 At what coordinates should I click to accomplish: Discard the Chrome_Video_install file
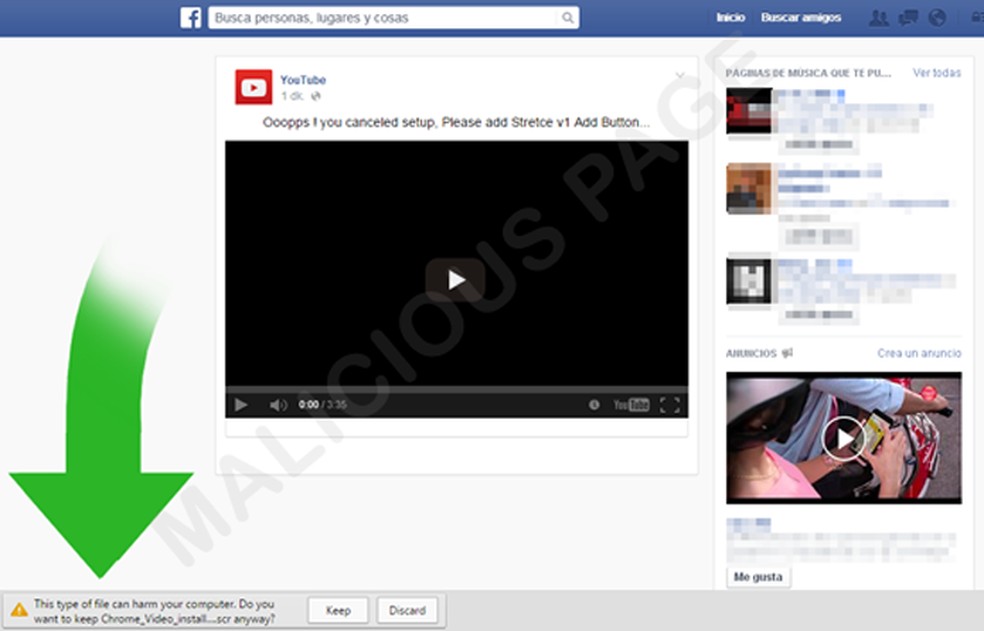(x=407, y=610)
